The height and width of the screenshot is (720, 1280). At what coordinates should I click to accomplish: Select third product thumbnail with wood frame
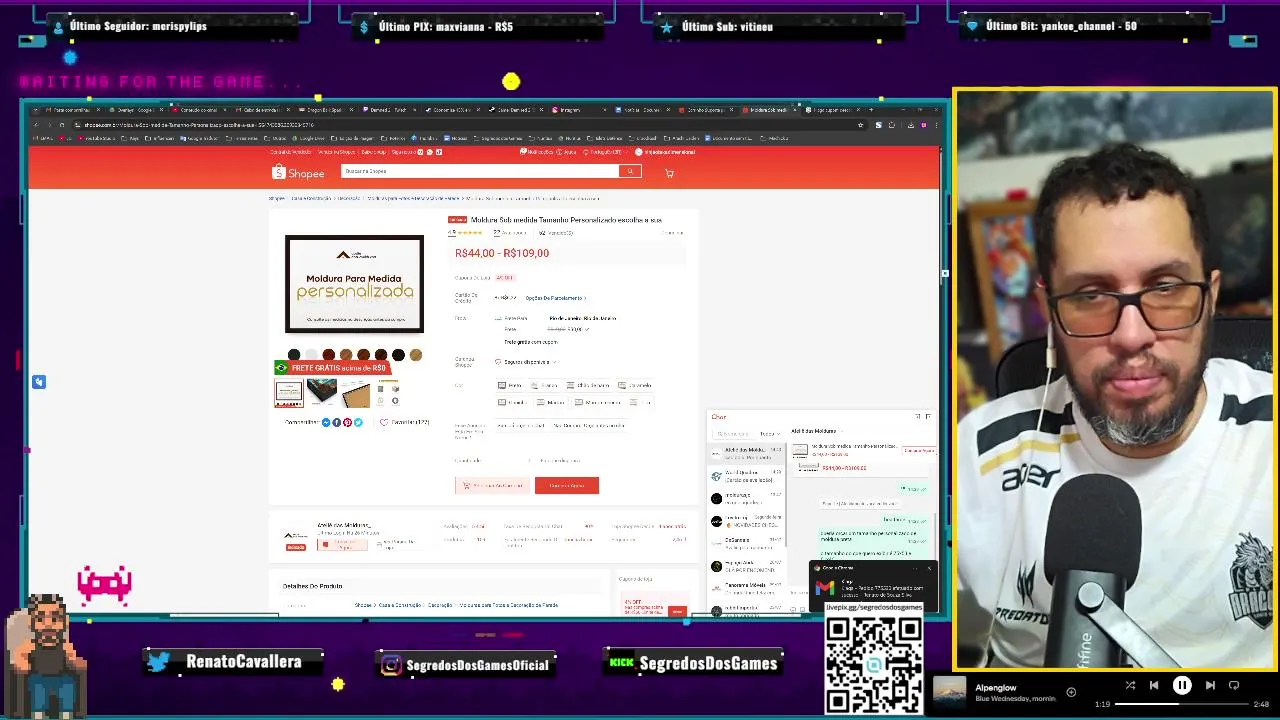point(354,393)
